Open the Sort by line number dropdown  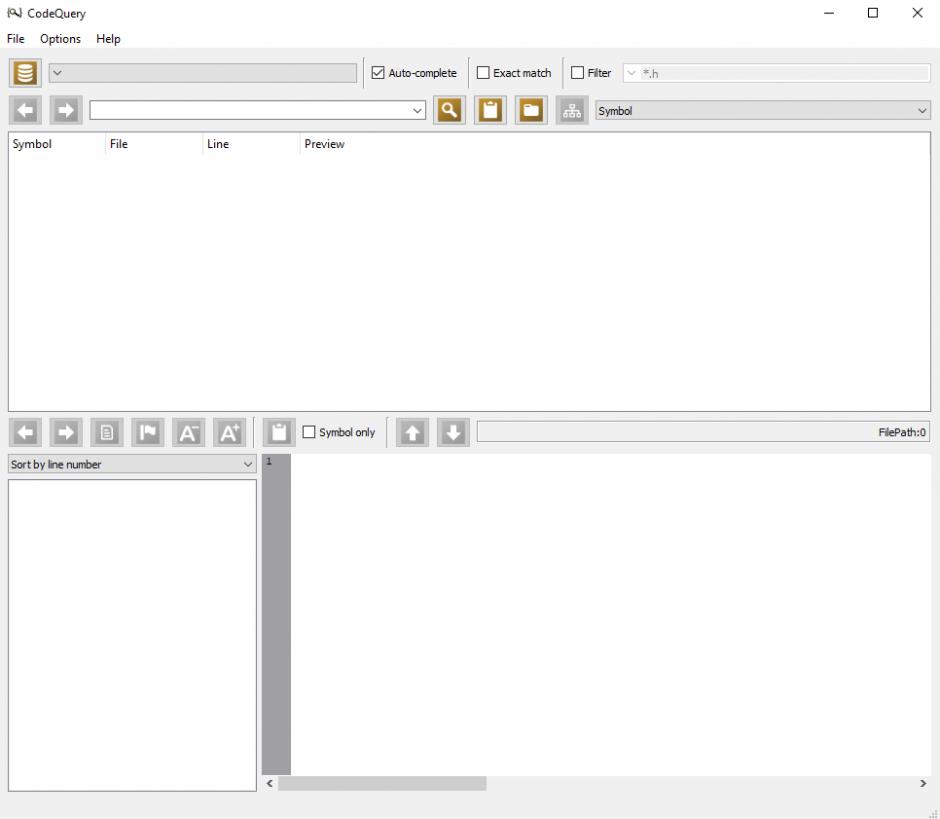132,464
